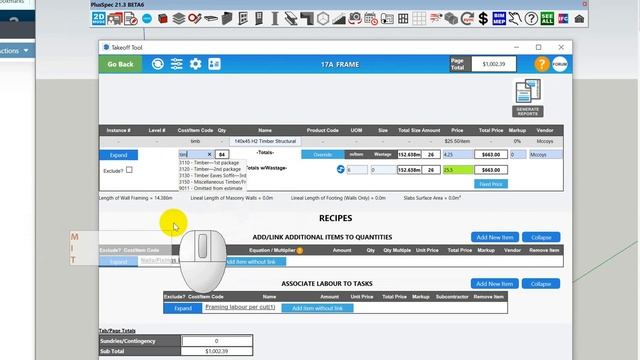Click the green SEE ALL icon
Screen dimensions: 640x360
[x=547, y=19]
